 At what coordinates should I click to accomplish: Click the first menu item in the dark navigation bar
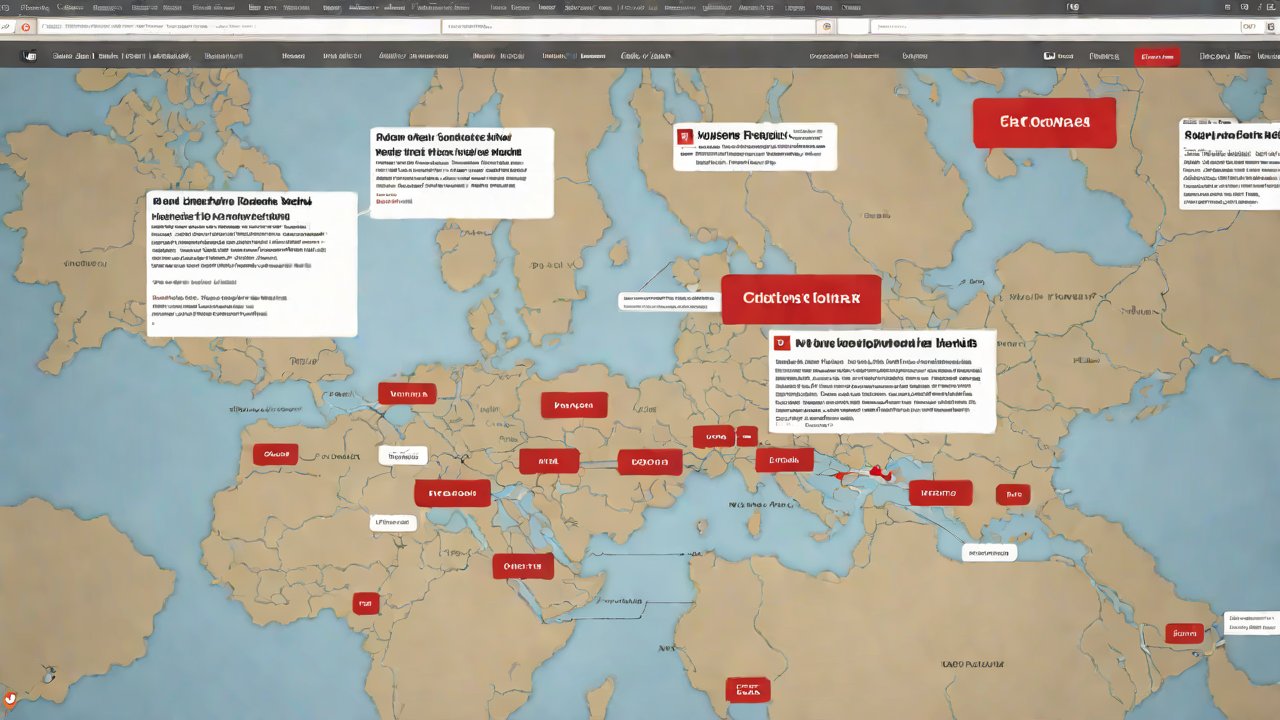[74, 57]
